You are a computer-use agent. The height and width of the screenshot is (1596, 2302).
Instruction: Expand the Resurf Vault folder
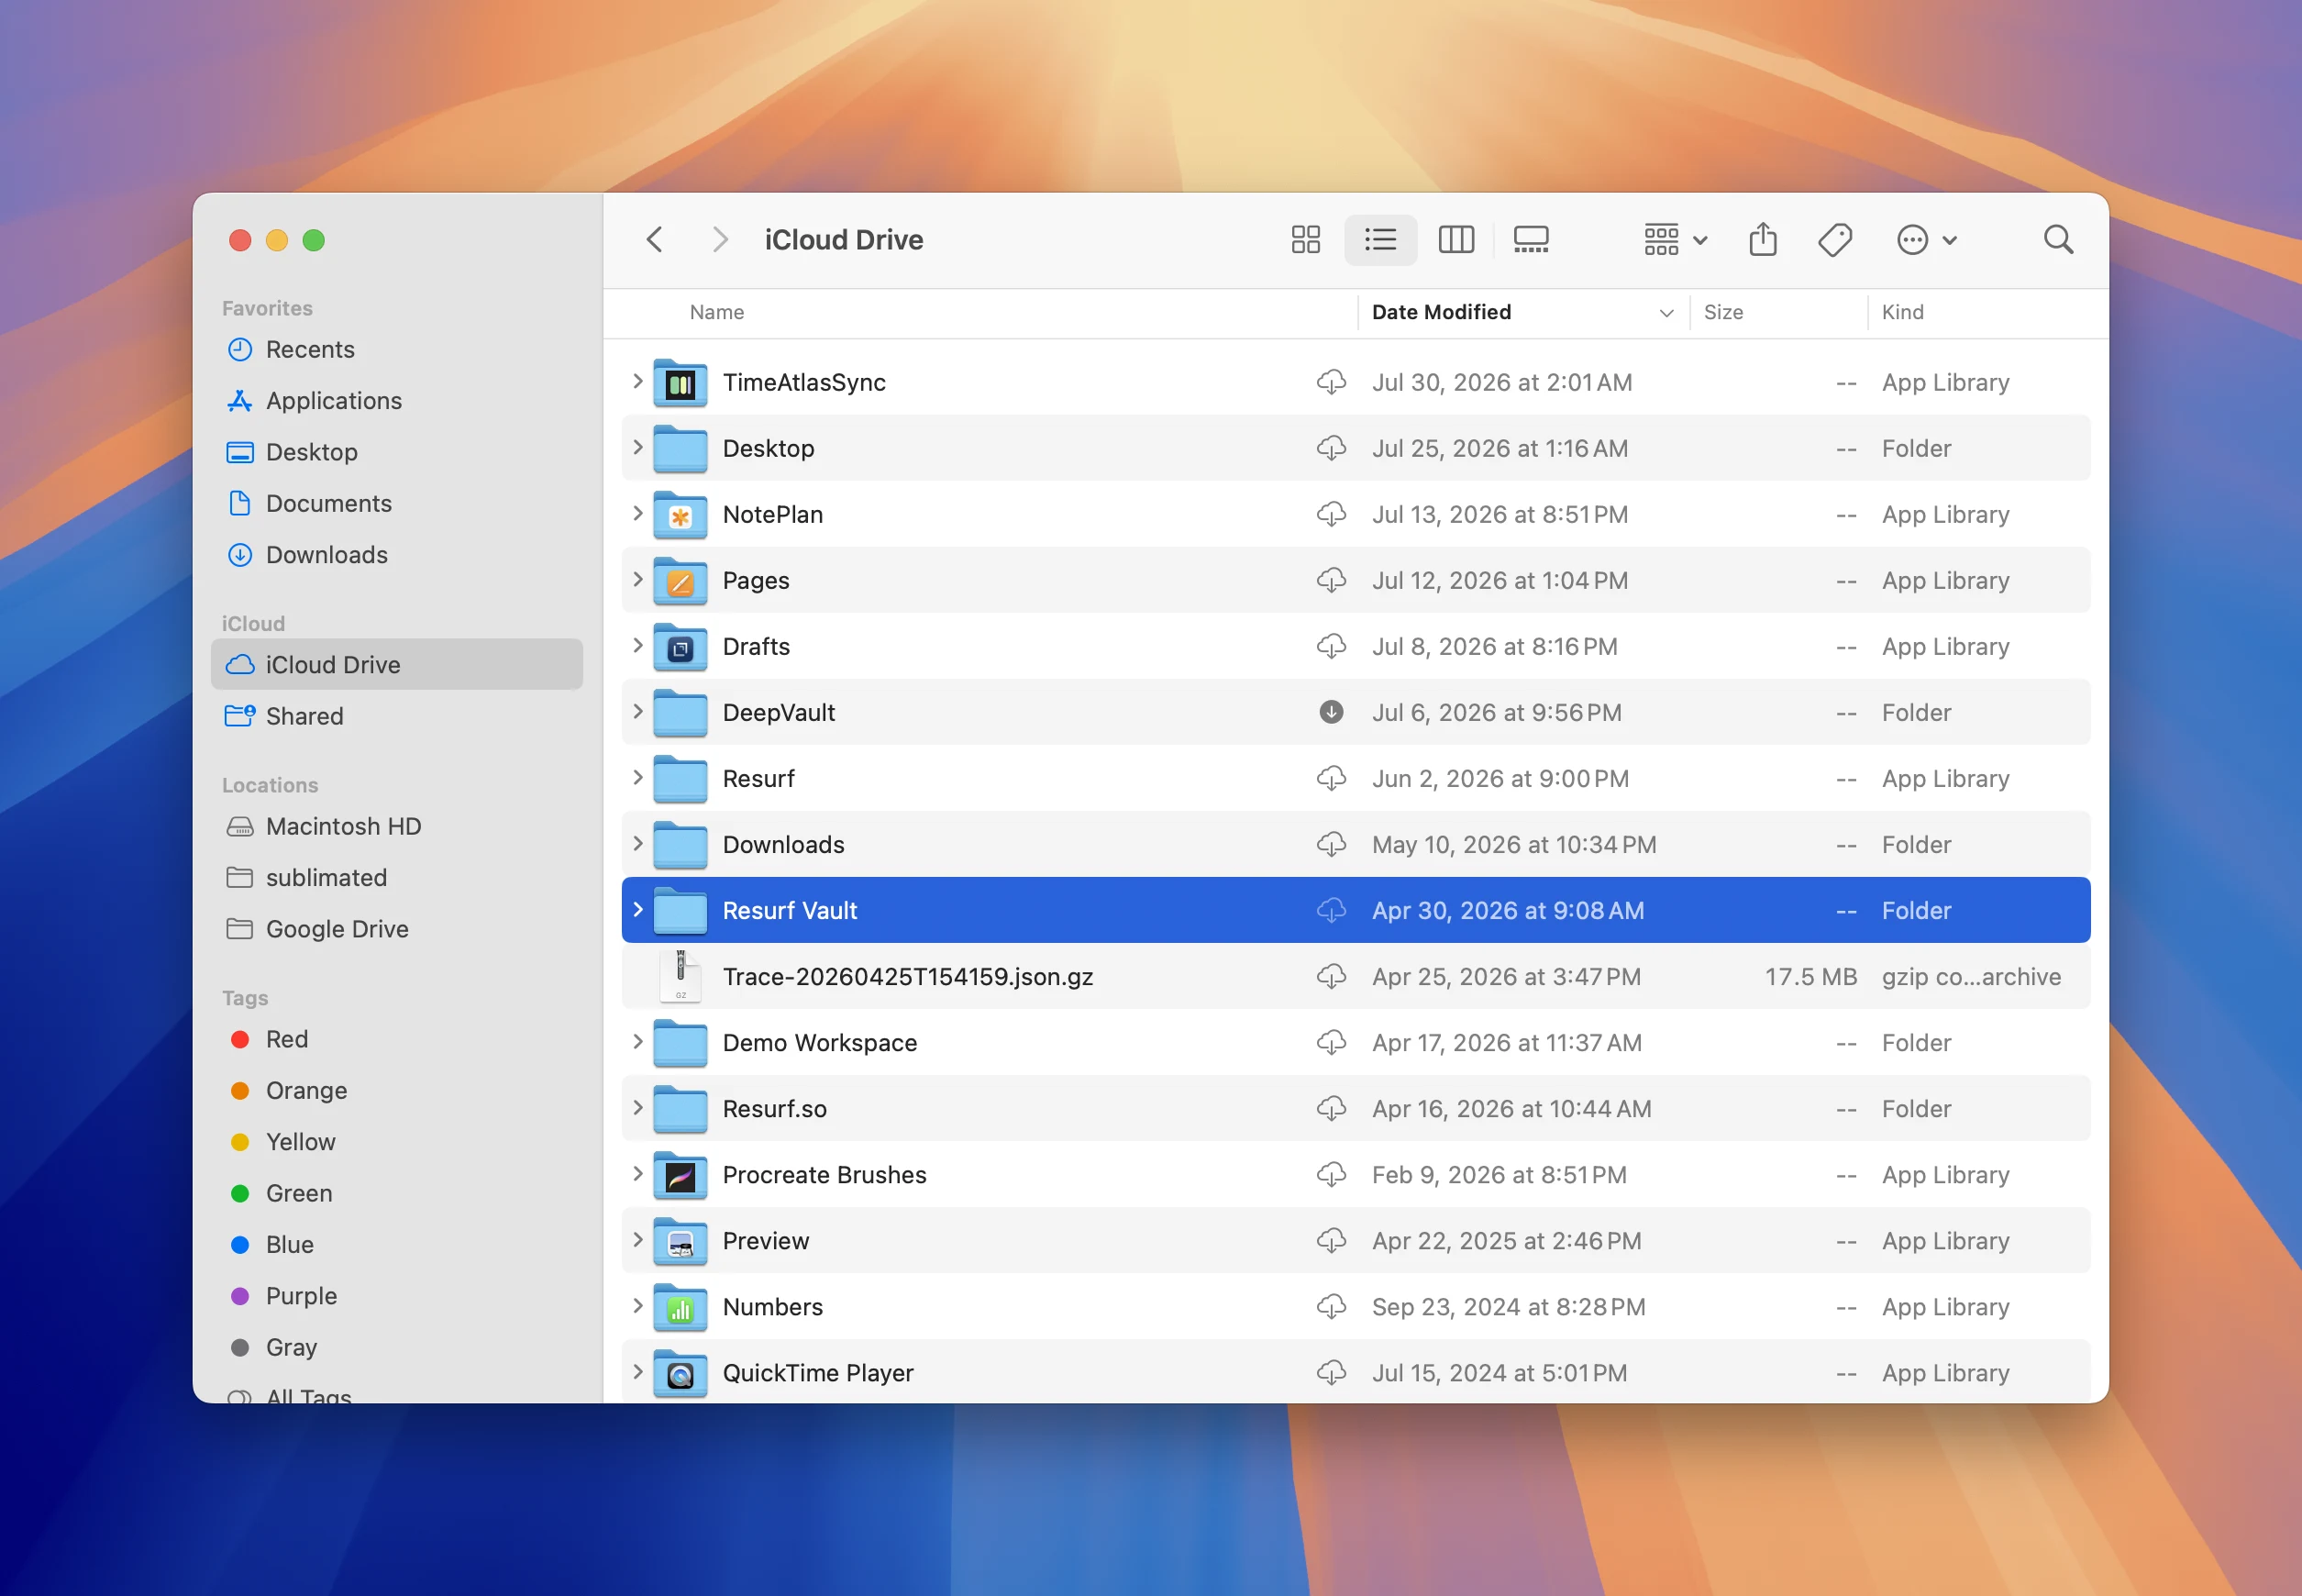[x=637, y=909]
